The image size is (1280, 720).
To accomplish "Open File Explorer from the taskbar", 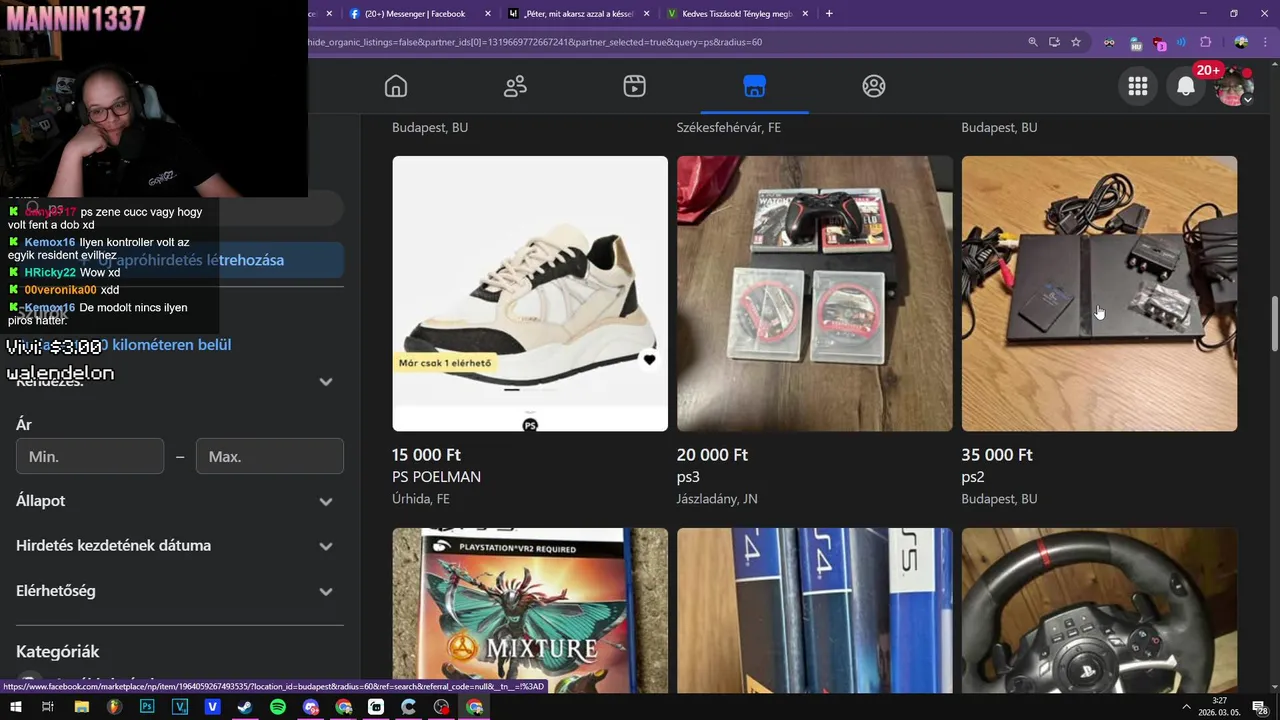I will (82, 707).
